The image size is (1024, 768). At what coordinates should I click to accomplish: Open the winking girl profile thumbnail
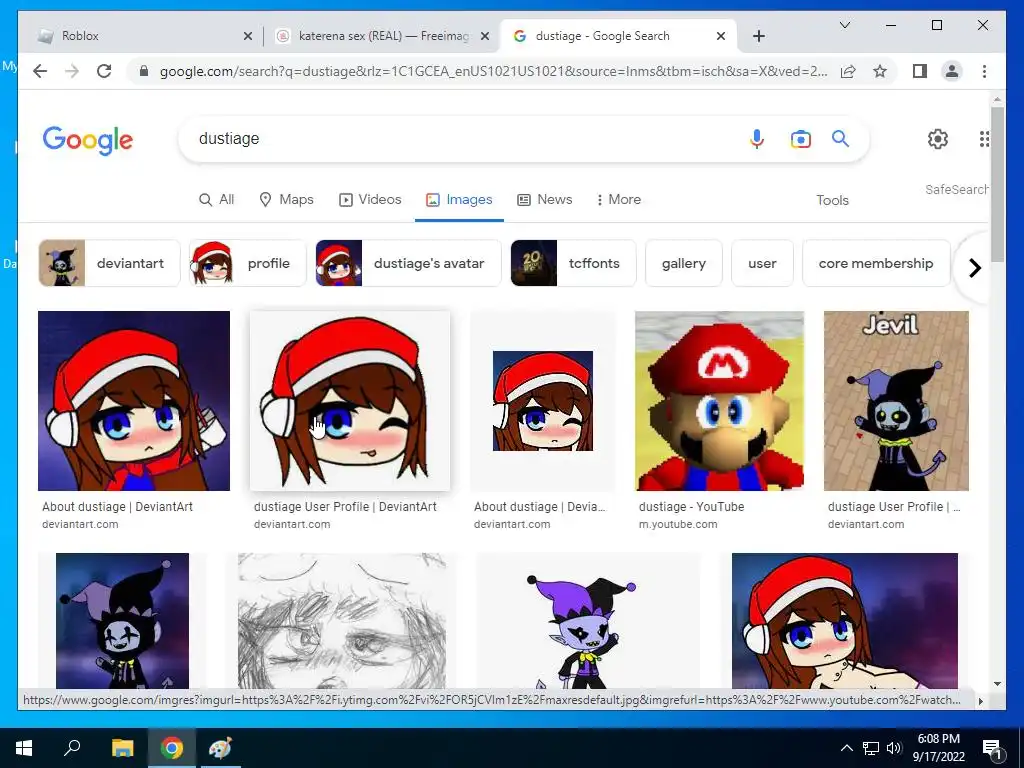coord(350,400)
